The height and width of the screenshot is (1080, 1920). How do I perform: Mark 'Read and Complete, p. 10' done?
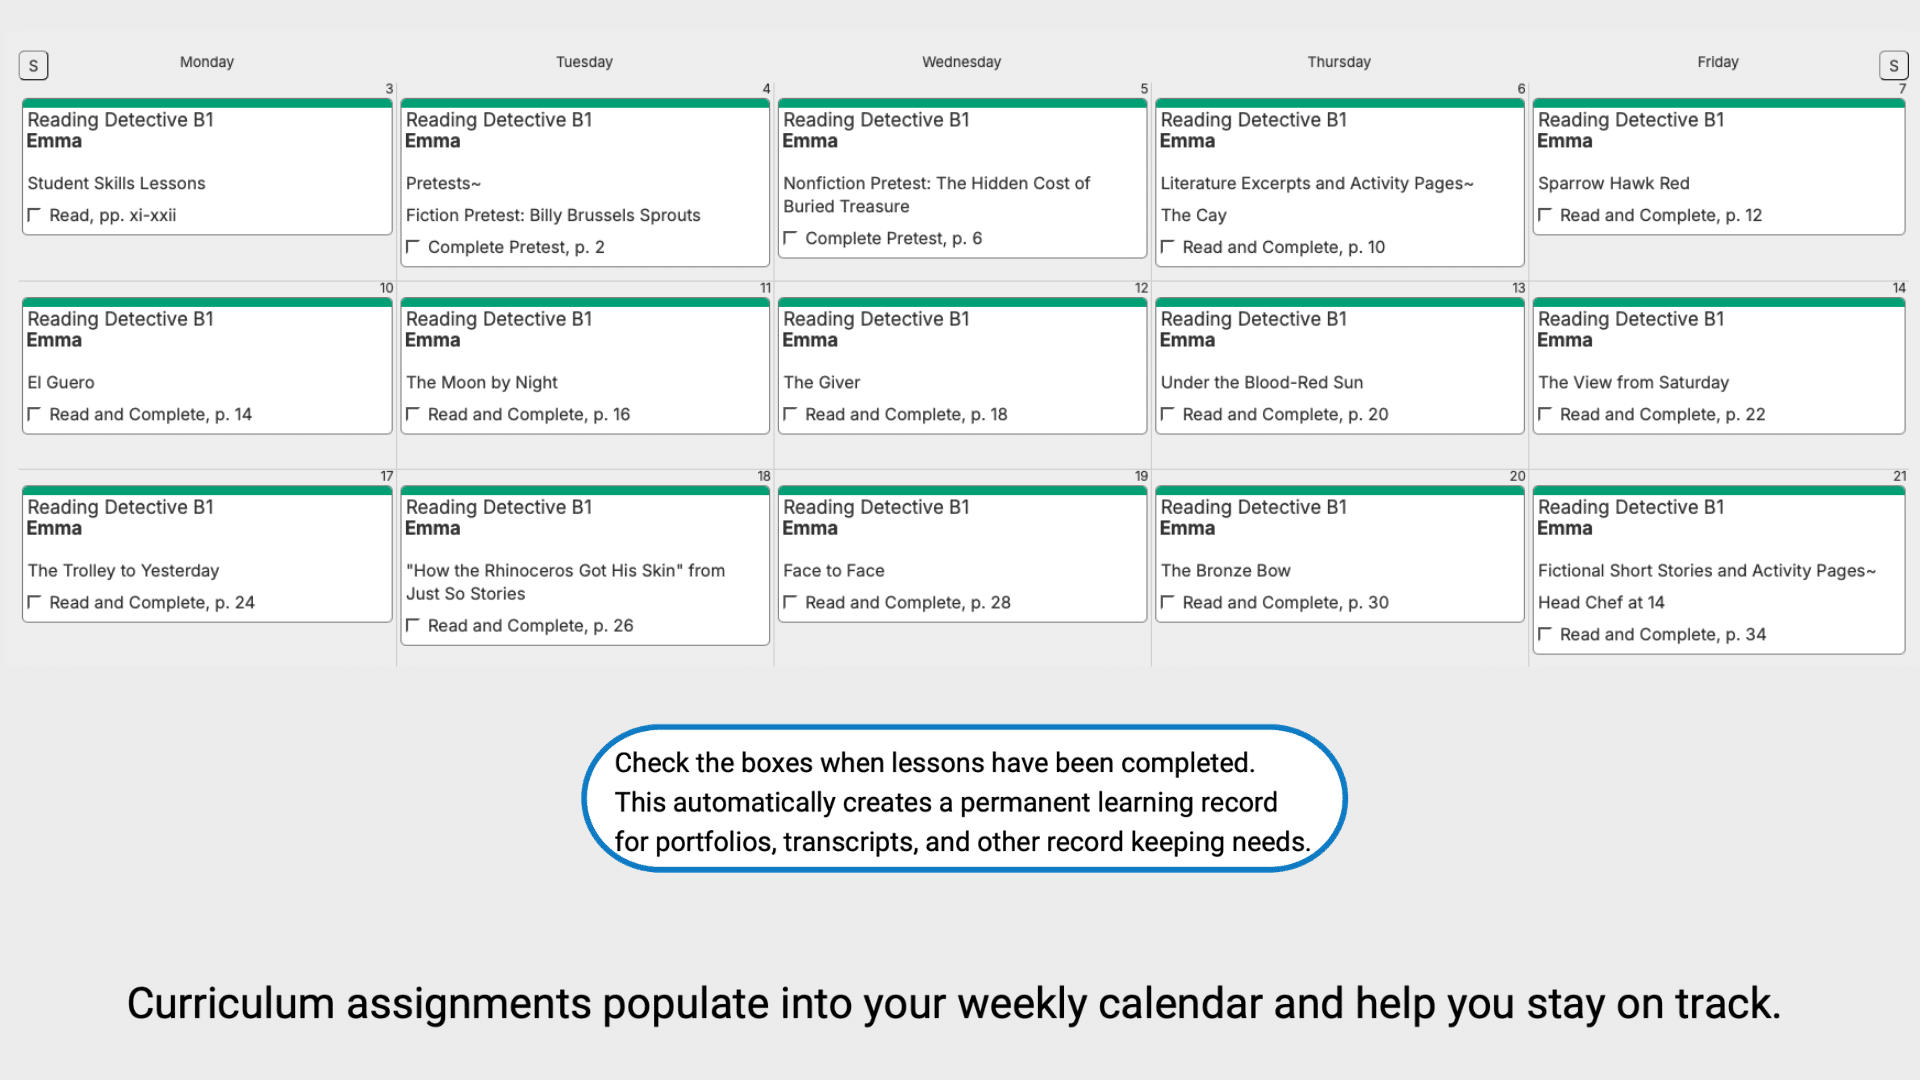(1168, 247)
